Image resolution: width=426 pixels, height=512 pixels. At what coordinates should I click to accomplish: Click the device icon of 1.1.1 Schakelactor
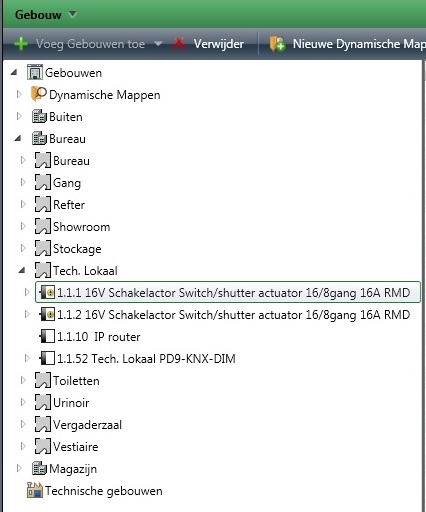[x=47, y=293]
